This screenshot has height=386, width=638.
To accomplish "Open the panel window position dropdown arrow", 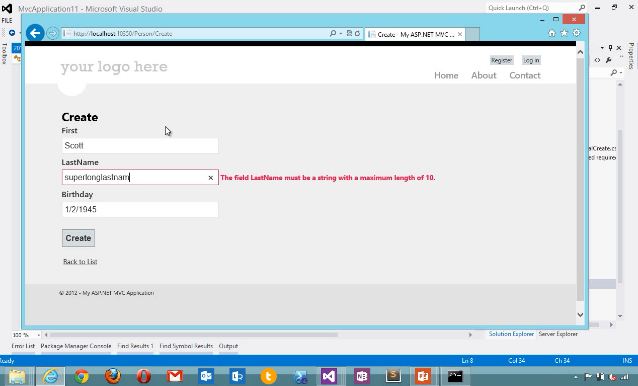I will pyautogui.click(x=602, y=48).
